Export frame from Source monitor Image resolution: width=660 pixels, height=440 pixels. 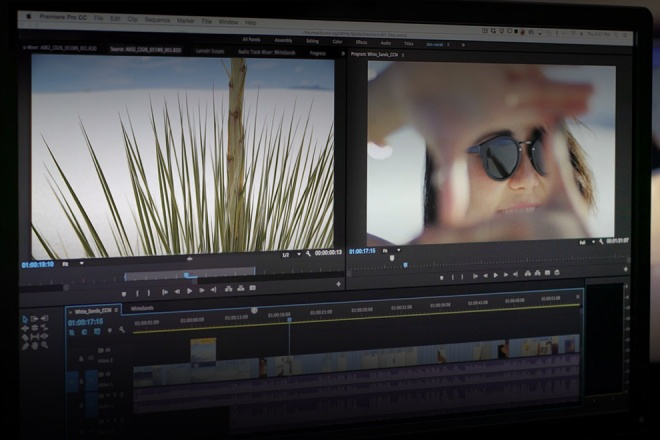point(253,288)
